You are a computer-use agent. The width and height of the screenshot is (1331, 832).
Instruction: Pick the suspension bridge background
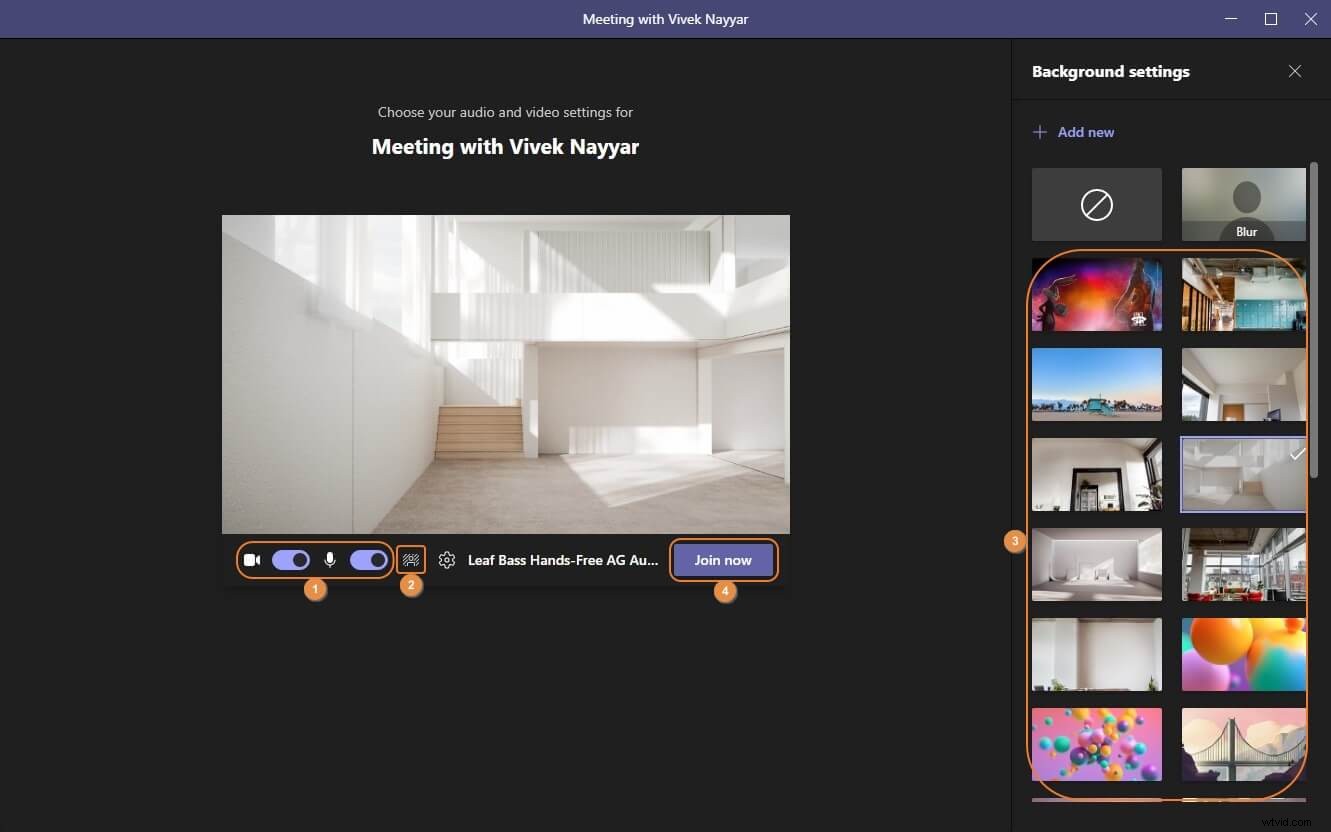click(1243, 744)
